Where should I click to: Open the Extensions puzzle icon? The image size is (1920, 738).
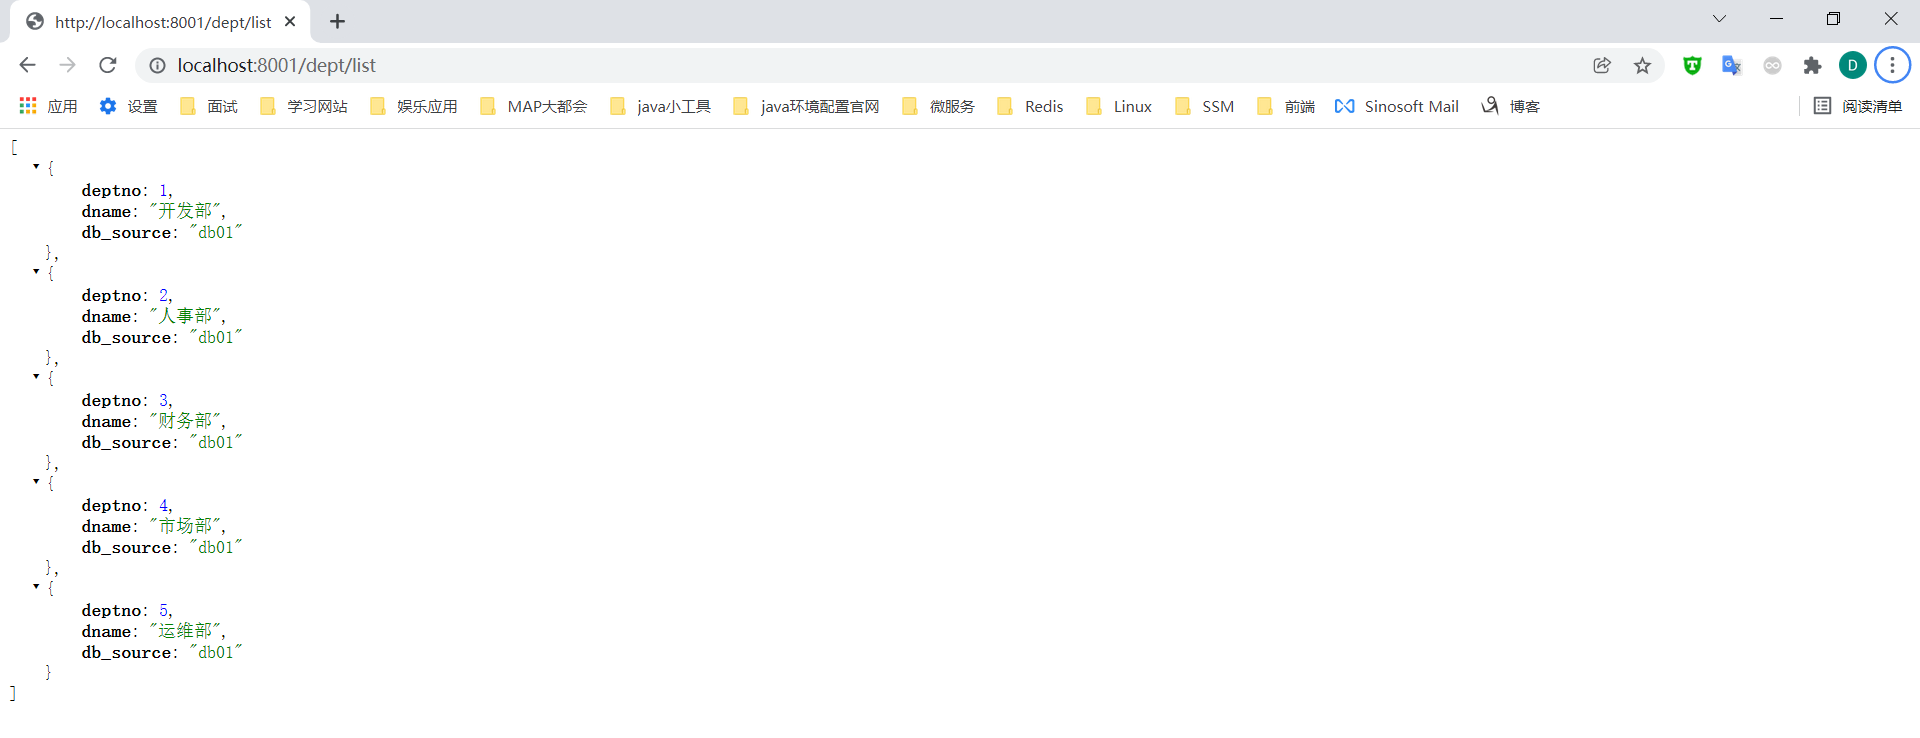coord(1812,65)
